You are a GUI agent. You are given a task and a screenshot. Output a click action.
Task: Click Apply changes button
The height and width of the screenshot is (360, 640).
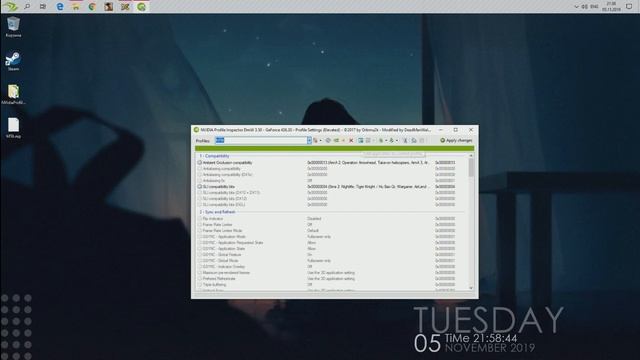(456, 140)
